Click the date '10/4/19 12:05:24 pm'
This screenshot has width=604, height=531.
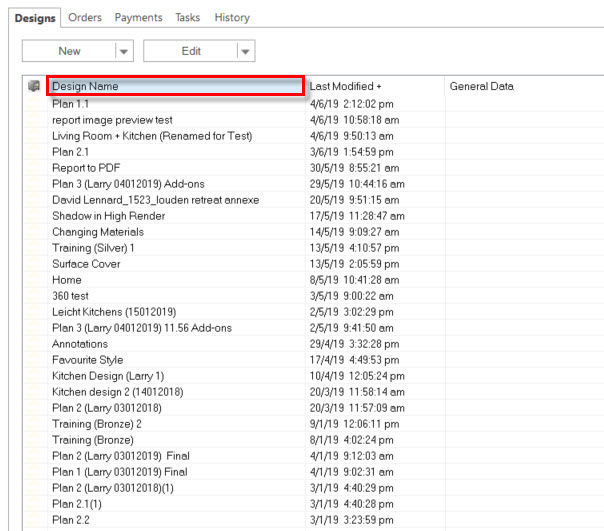(x=357, y=376)
